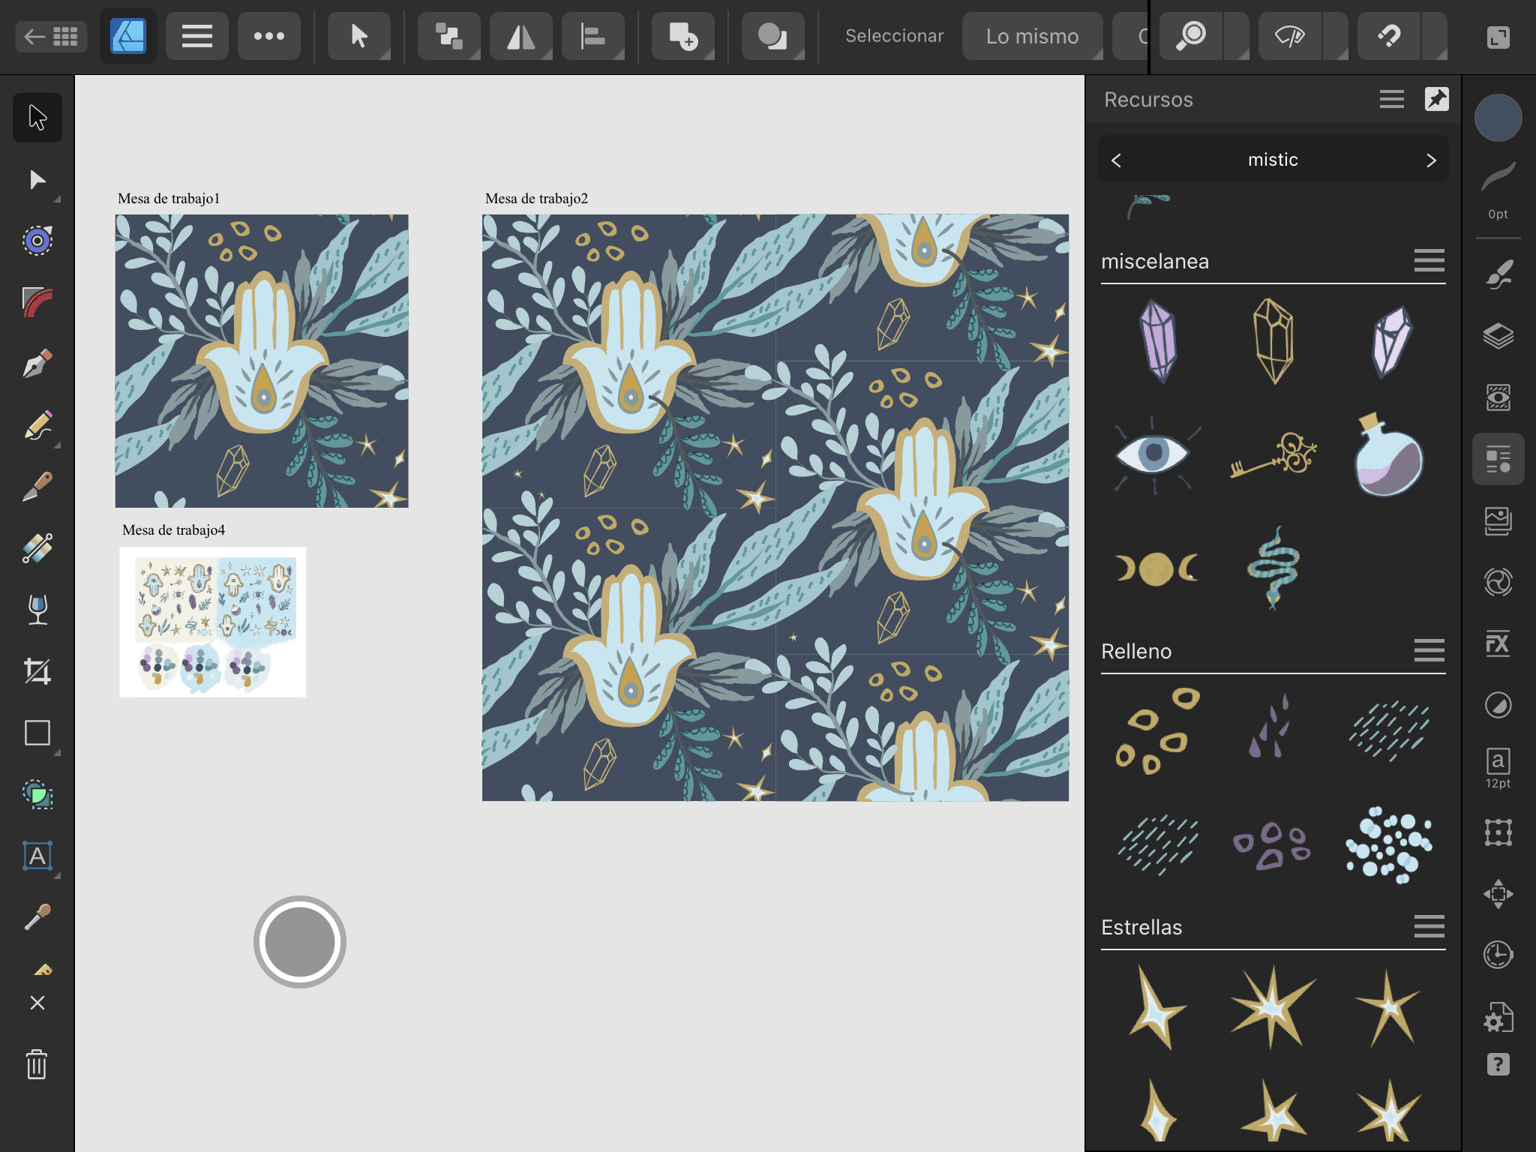Select the Move tool in left toolbar
Image resolution: width=1536 pixels, height=1152 pixels.
click(37, 118)
